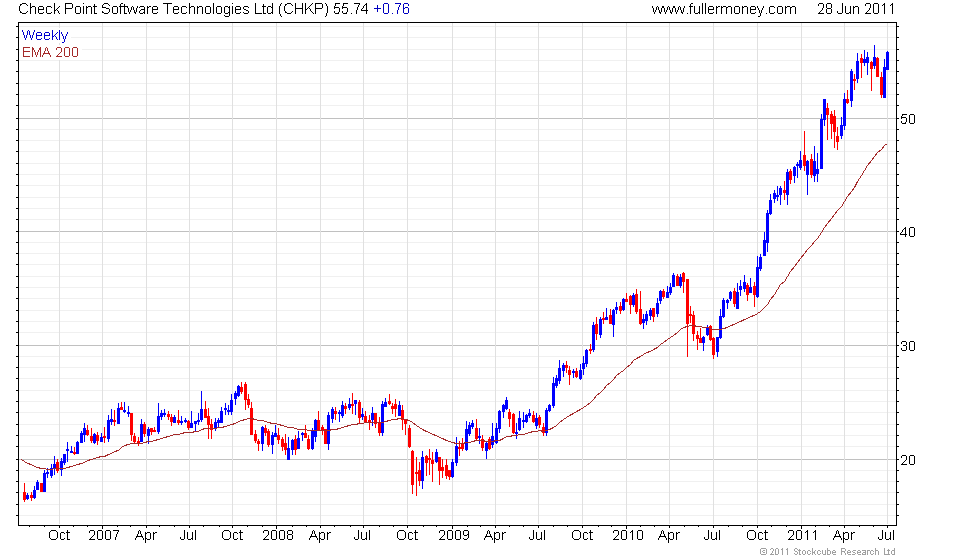Click the copyright Stockcube Research Ltd text
This screenshot has height=560, width=980.
(827, 552)
